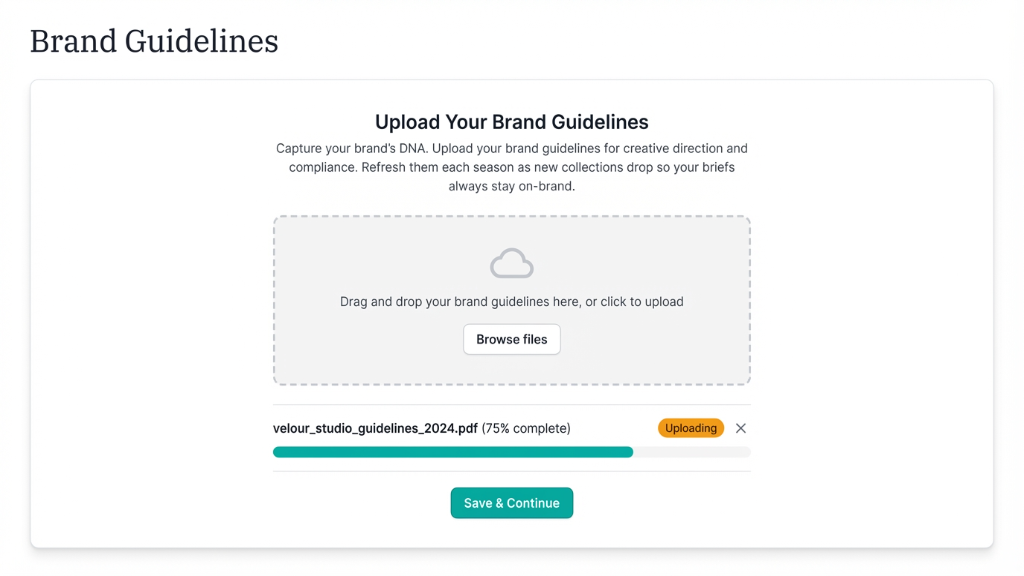Click the "click to upload" phrase in drop zone
The image size is (1024, 576).
click(x=642, y=301)
